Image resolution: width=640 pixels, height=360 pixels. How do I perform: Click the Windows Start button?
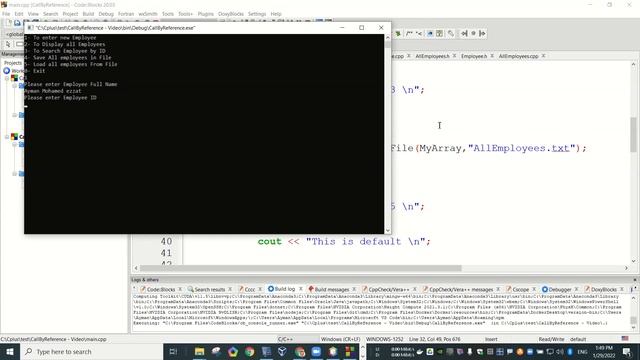[x=10, y=351]
